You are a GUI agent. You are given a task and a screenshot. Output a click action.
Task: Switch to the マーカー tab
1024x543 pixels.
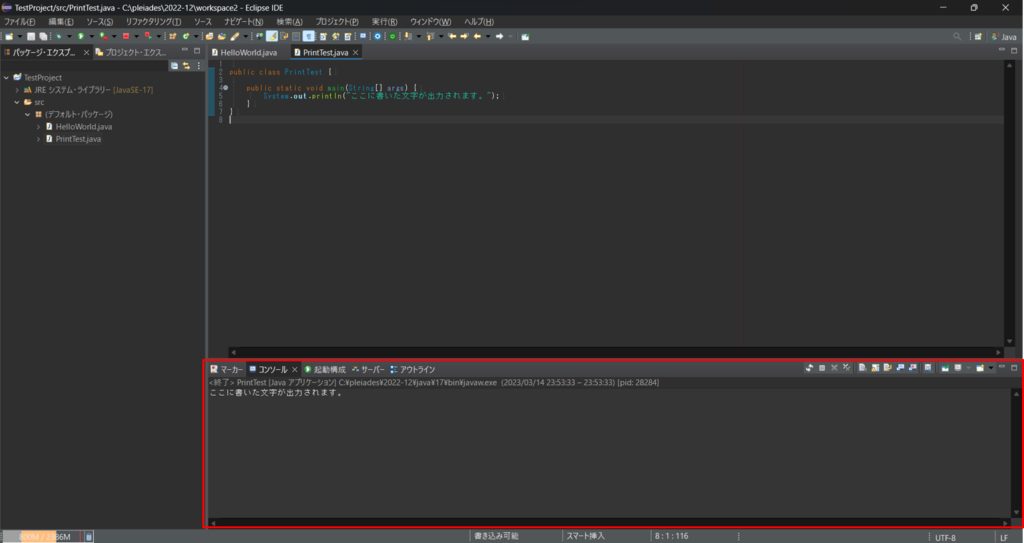coord(226,369)
